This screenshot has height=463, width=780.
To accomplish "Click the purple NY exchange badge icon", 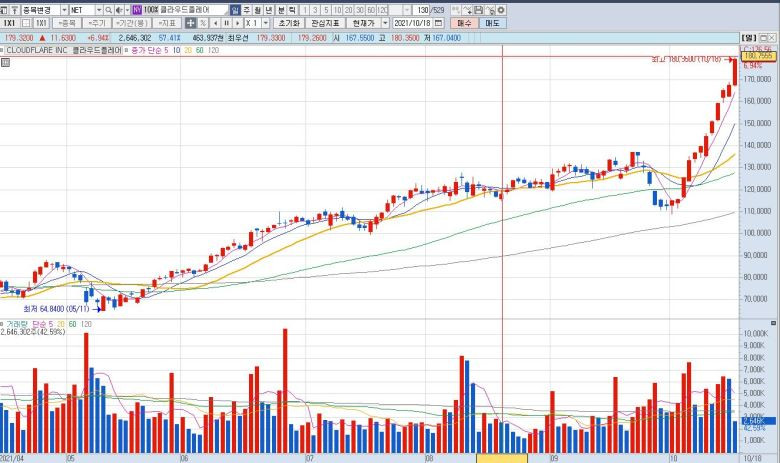I will (x=137, y=10).
